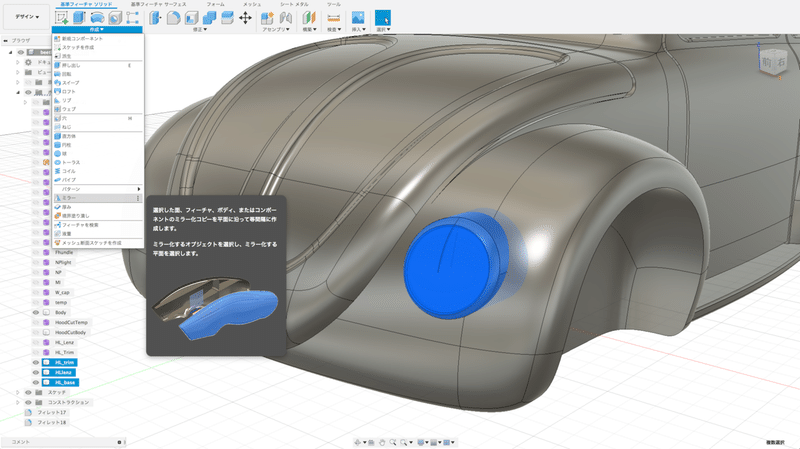Screen dimensions: 800x449
Task: Switch to the サーフェス tab
Action: (159, 4)
